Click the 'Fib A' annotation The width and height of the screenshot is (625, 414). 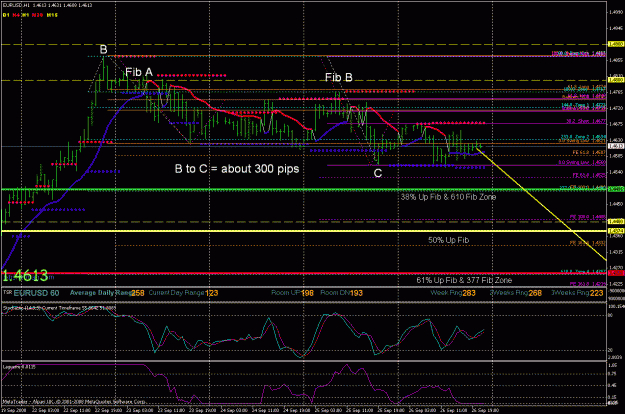pyautogui.click(x=139, y=72)
